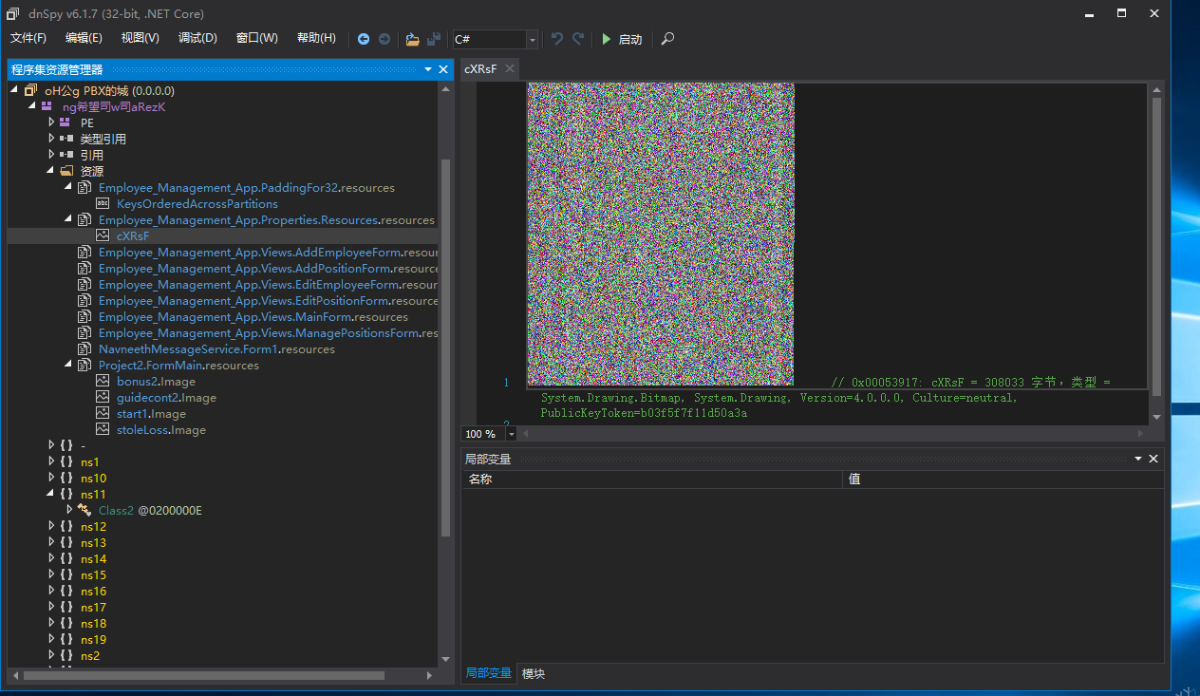
Task: Click the save all icon
Action: tap(433, 39)
